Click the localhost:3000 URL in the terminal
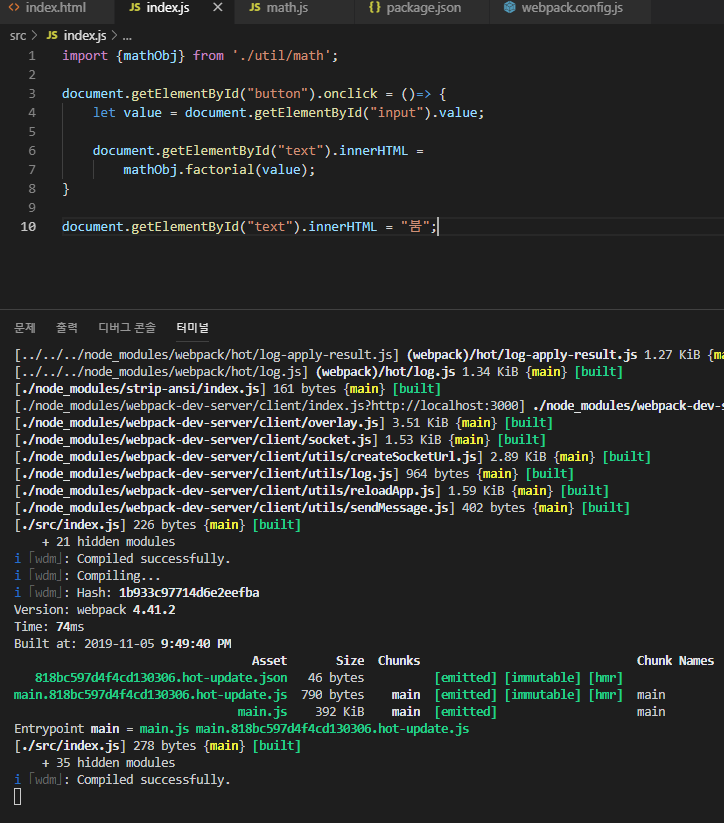This screenshot has height=823, width=724. click(464, 405)
